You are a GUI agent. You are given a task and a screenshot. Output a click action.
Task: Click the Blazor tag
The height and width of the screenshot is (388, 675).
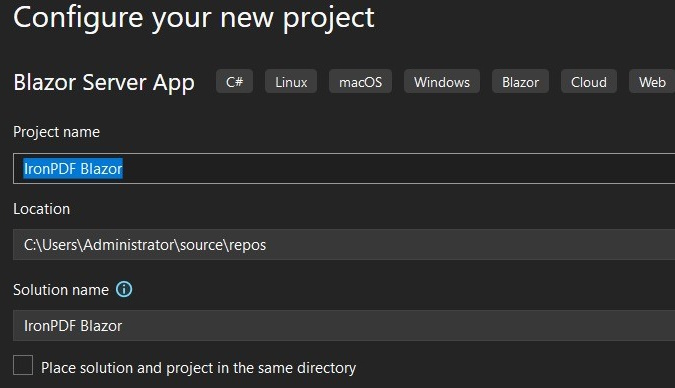click(x=520, y=81)
